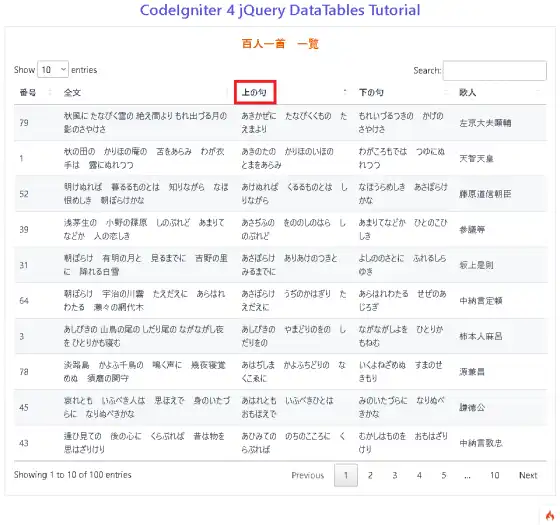Go to page 3
The height and width of the screenshot is (525, 560).
pos(395,475)
